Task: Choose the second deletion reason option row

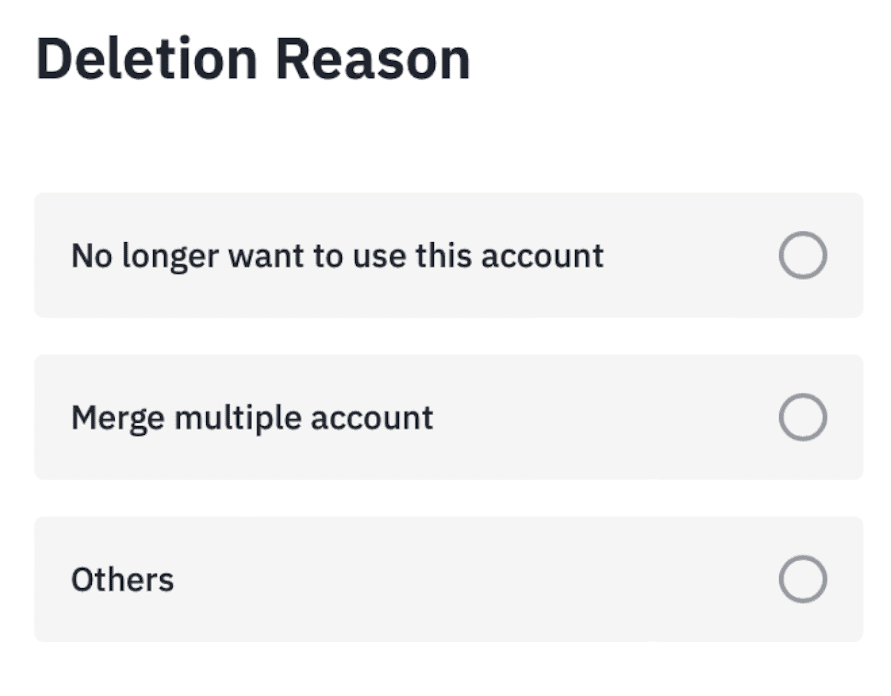Action: 448,417
